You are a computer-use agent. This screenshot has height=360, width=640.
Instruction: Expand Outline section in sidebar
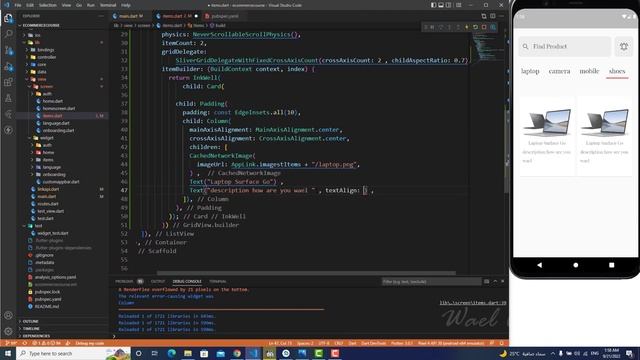(x=31, y=322)
